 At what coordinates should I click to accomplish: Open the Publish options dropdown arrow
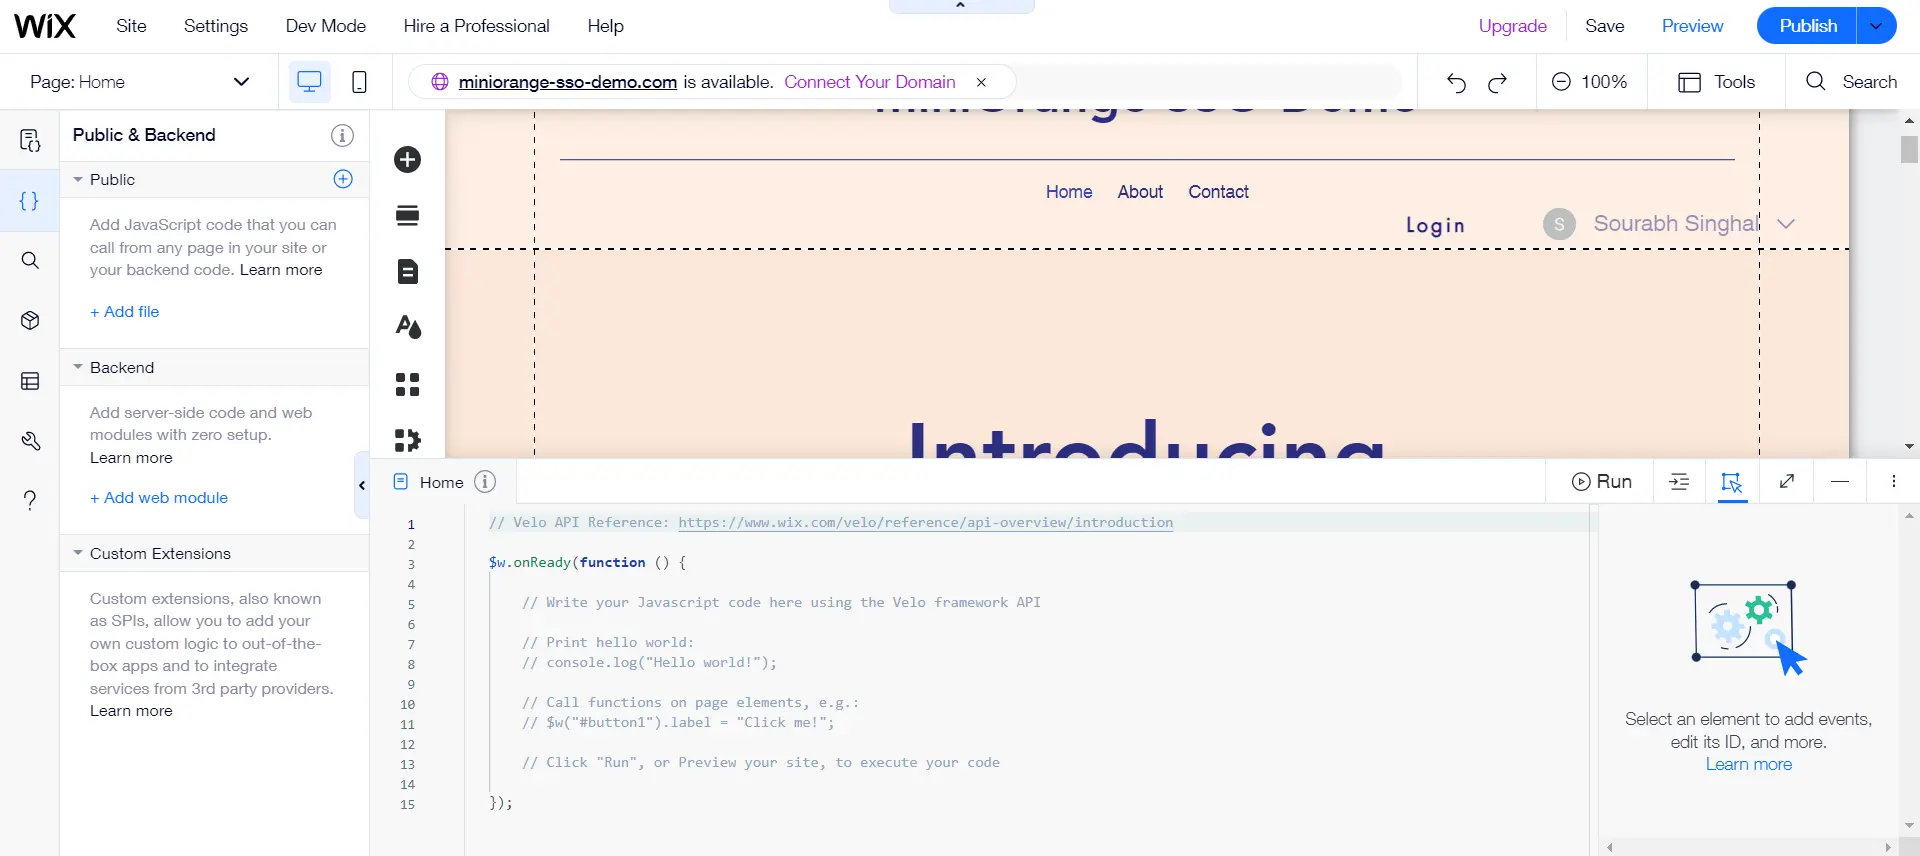pyautogui.click(x=1877, y=26)
